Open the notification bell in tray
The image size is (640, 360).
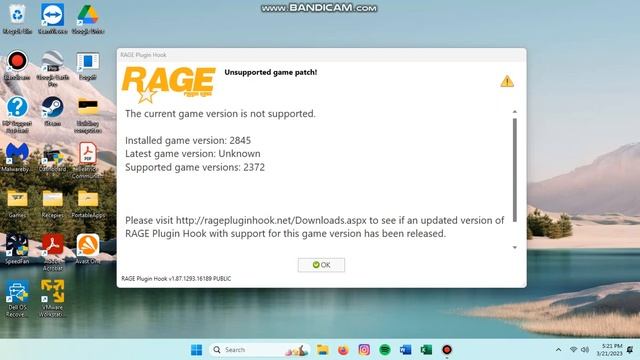tap(631, 350)
